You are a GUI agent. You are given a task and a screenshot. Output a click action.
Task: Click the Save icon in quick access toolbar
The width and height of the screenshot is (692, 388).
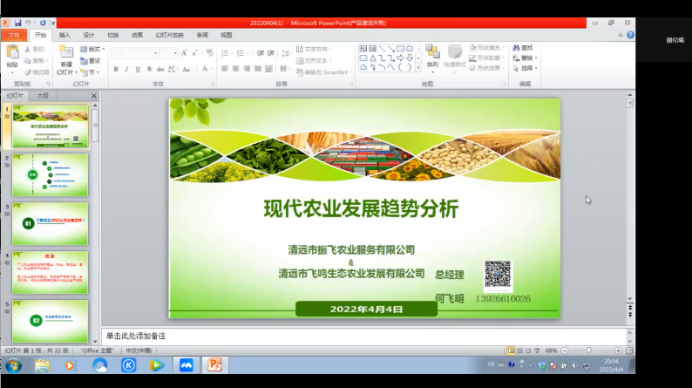click(x=18, y=23)
